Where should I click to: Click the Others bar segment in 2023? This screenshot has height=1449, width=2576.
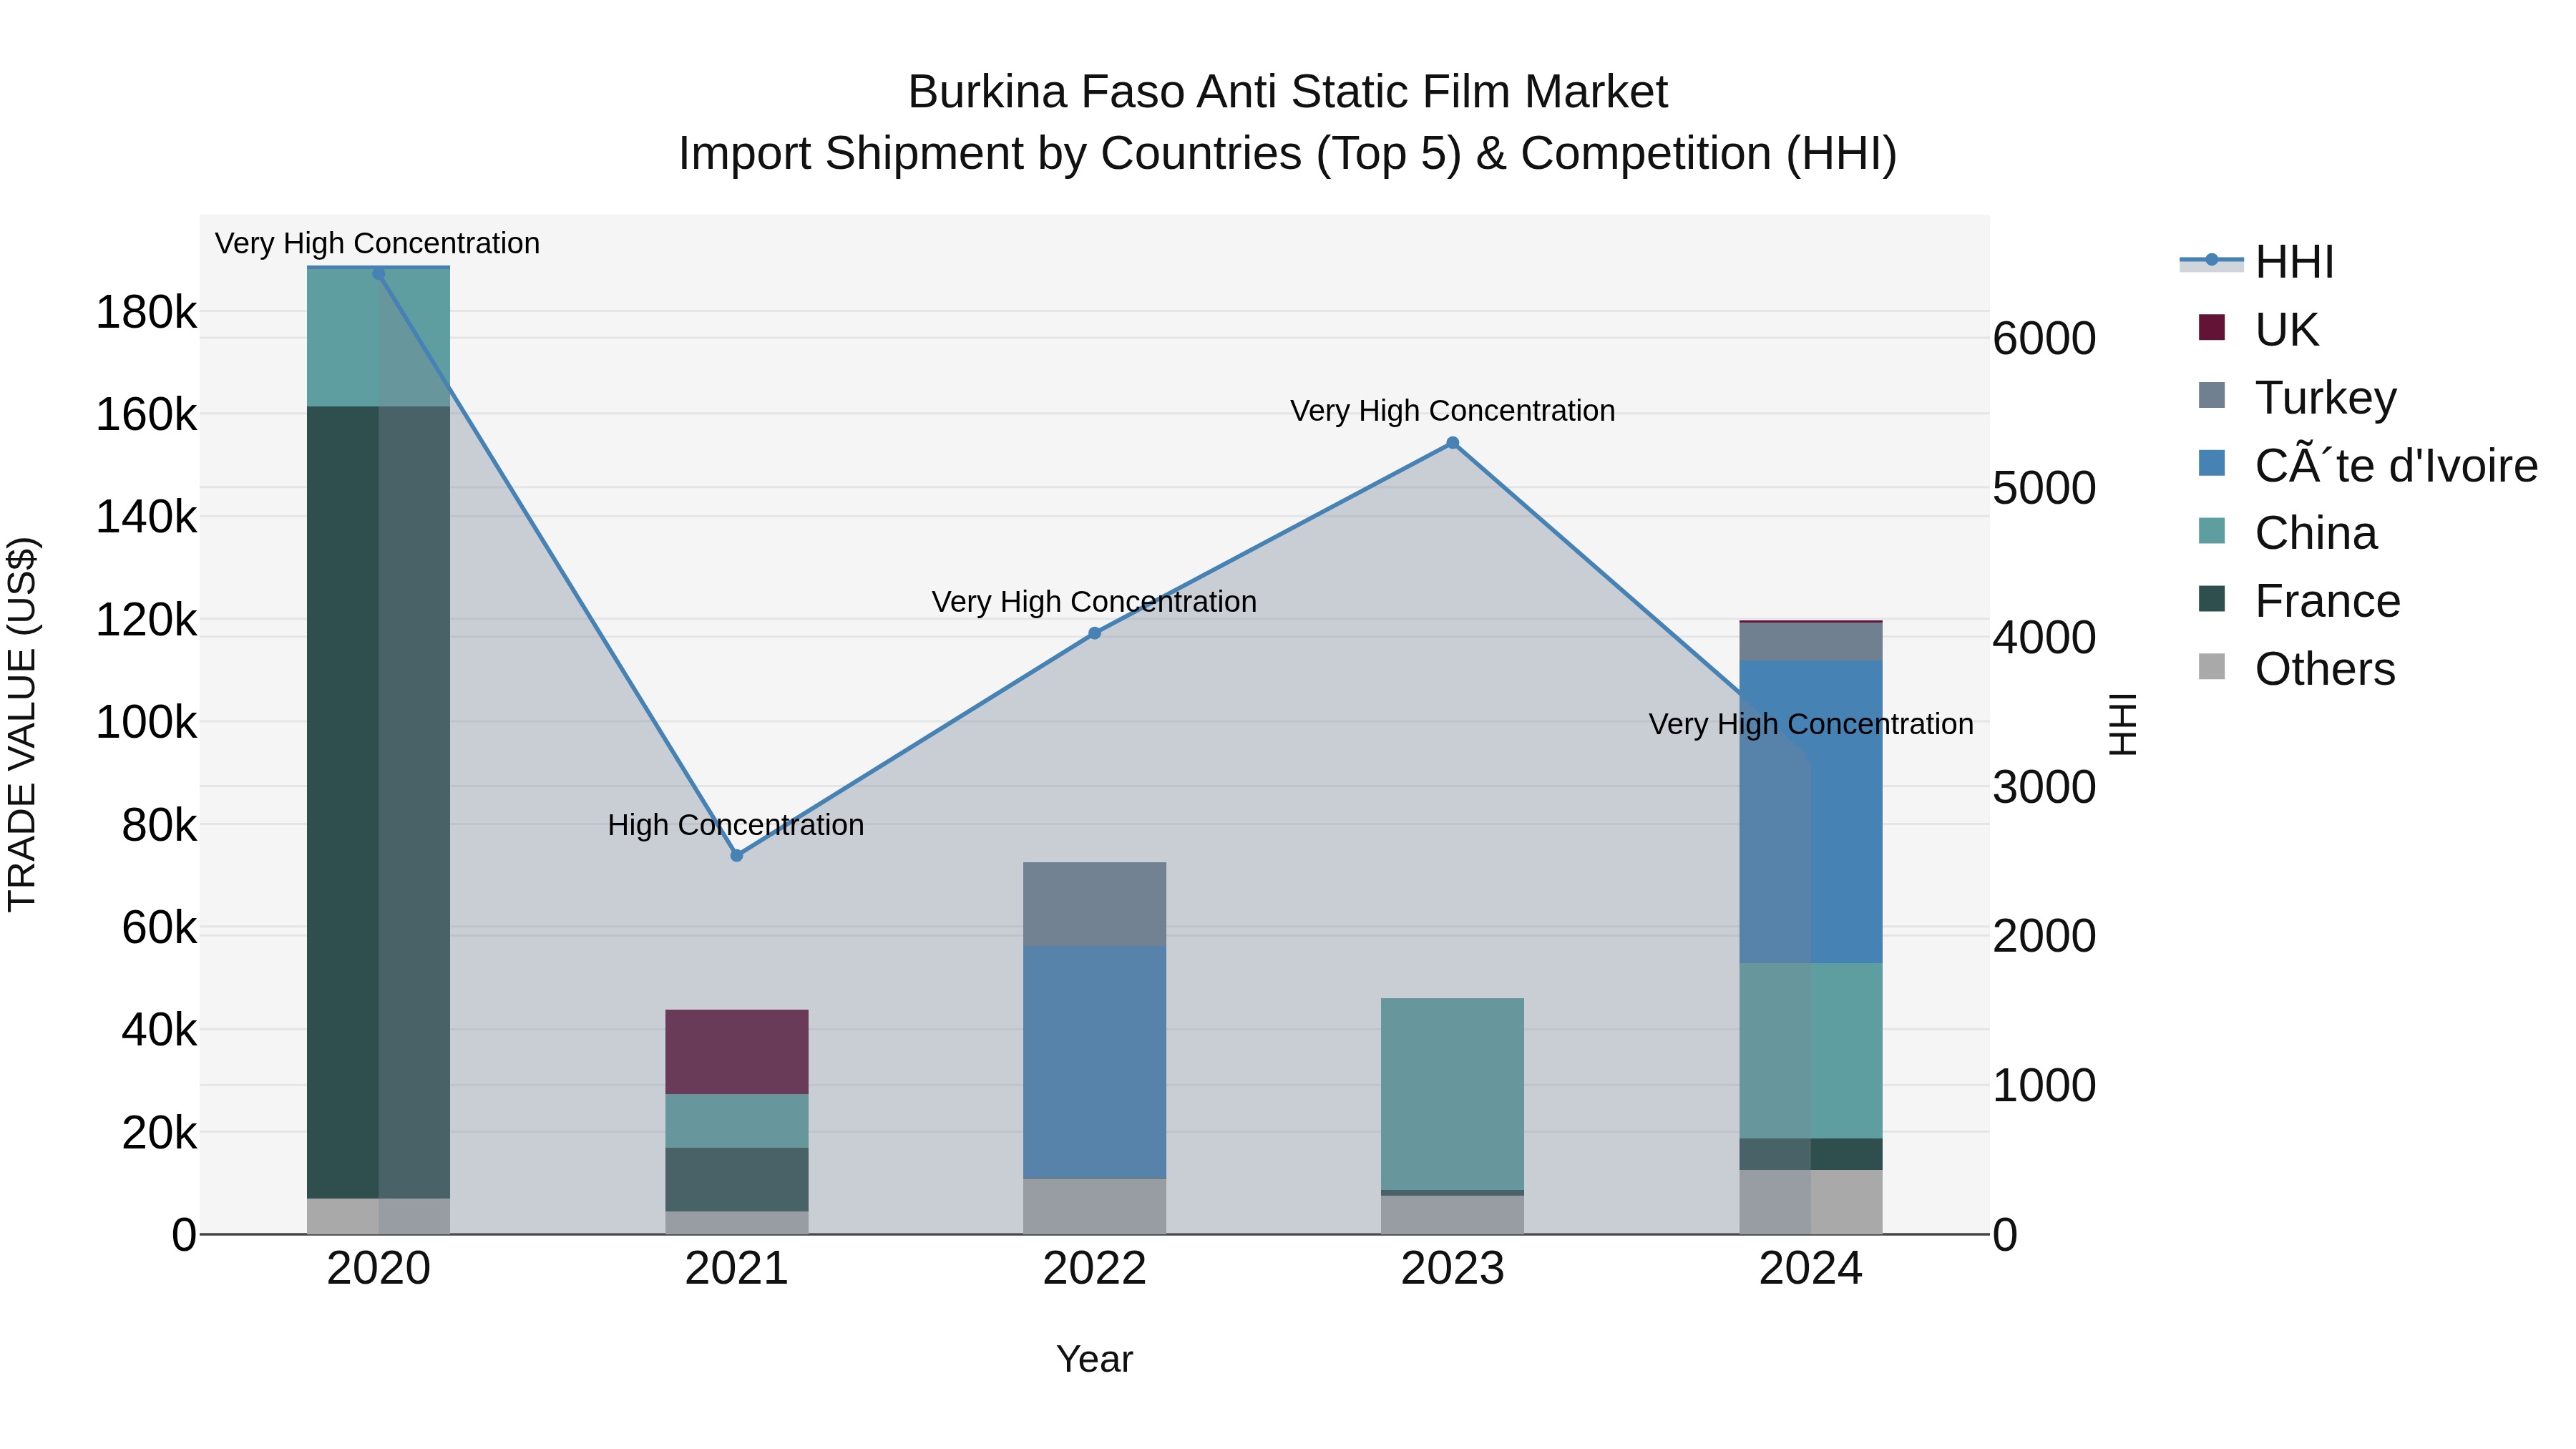click(1453, 1215)
